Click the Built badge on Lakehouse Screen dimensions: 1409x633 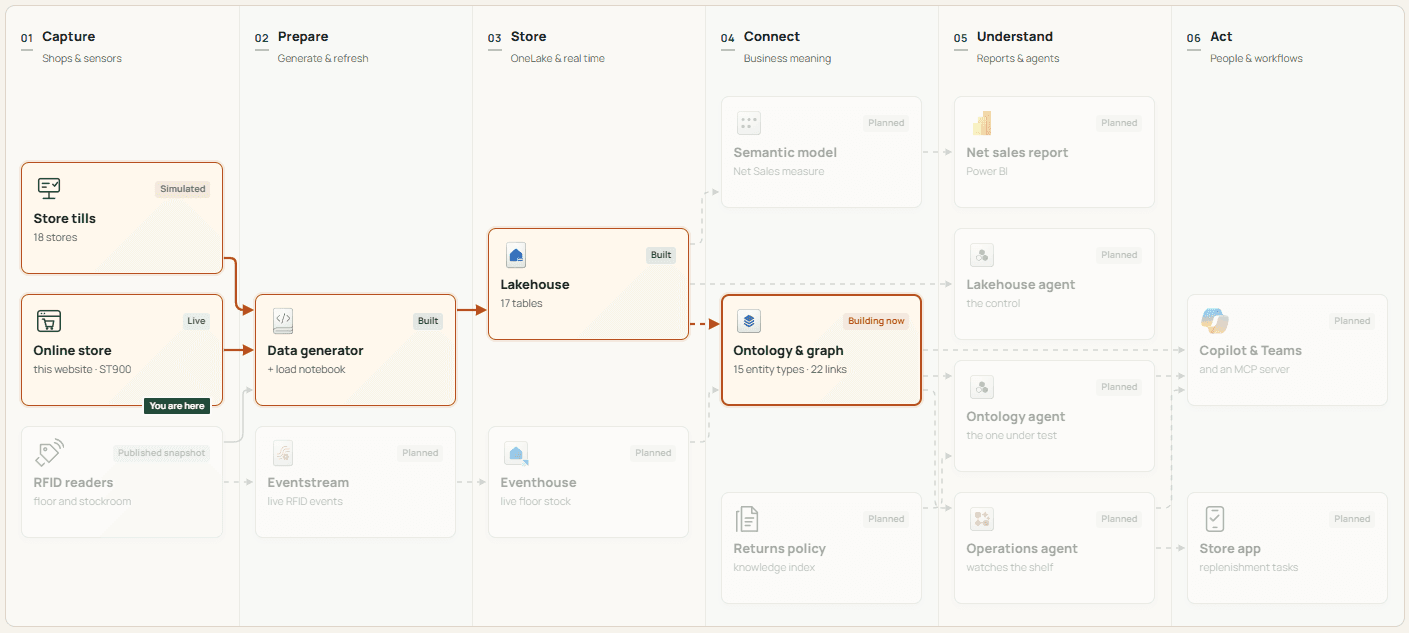click(x=661, y=255)
